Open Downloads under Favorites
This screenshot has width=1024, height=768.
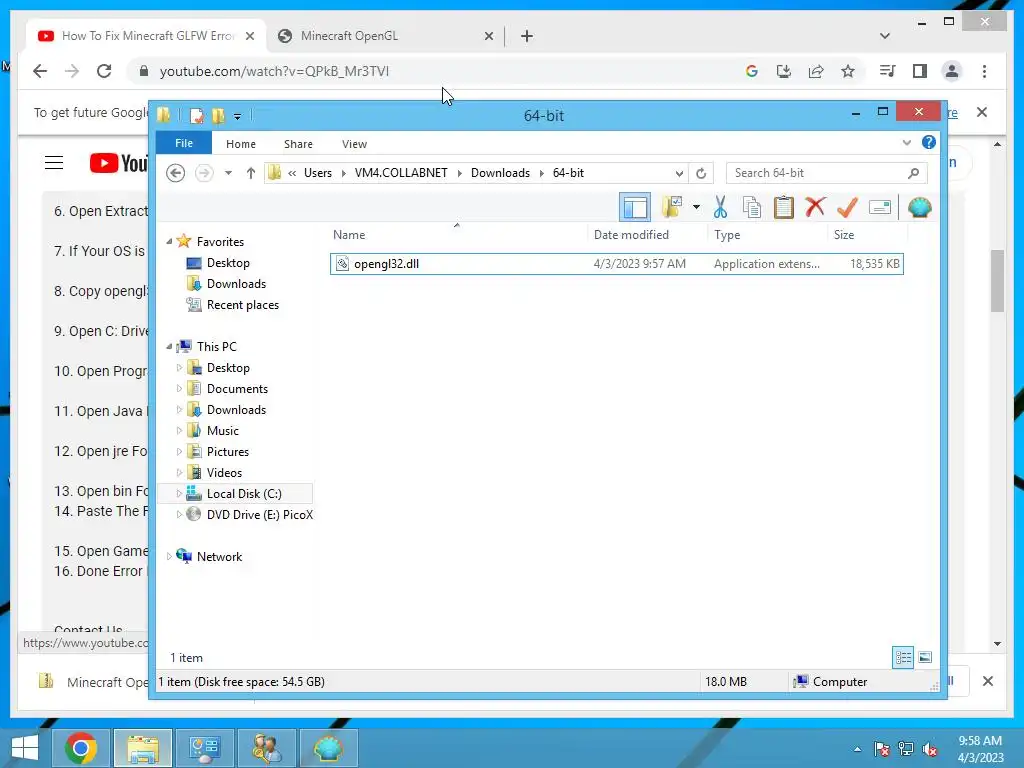(x=236, y=283)
